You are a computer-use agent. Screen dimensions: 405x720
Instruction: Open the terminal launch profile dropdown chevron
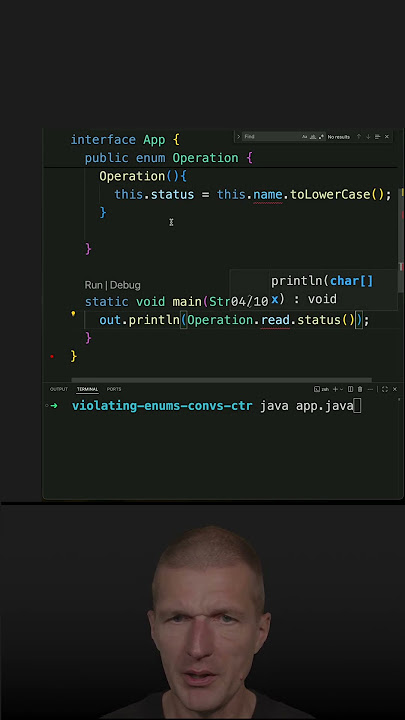tap(342, 389)
